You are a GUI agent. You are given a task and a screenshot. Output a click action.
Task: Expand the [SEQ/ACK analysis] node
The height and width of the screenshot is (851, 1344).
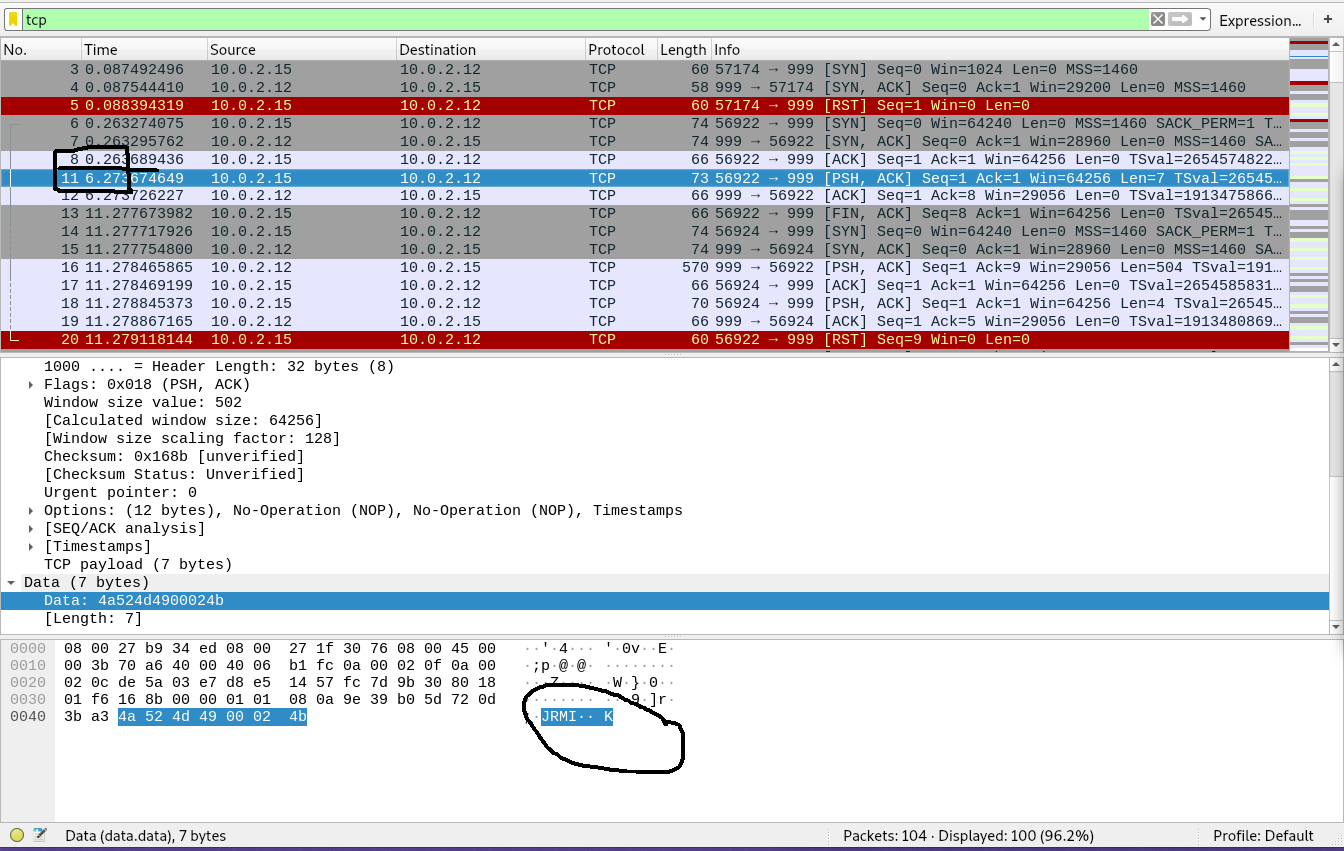click(x=32, y=529)
